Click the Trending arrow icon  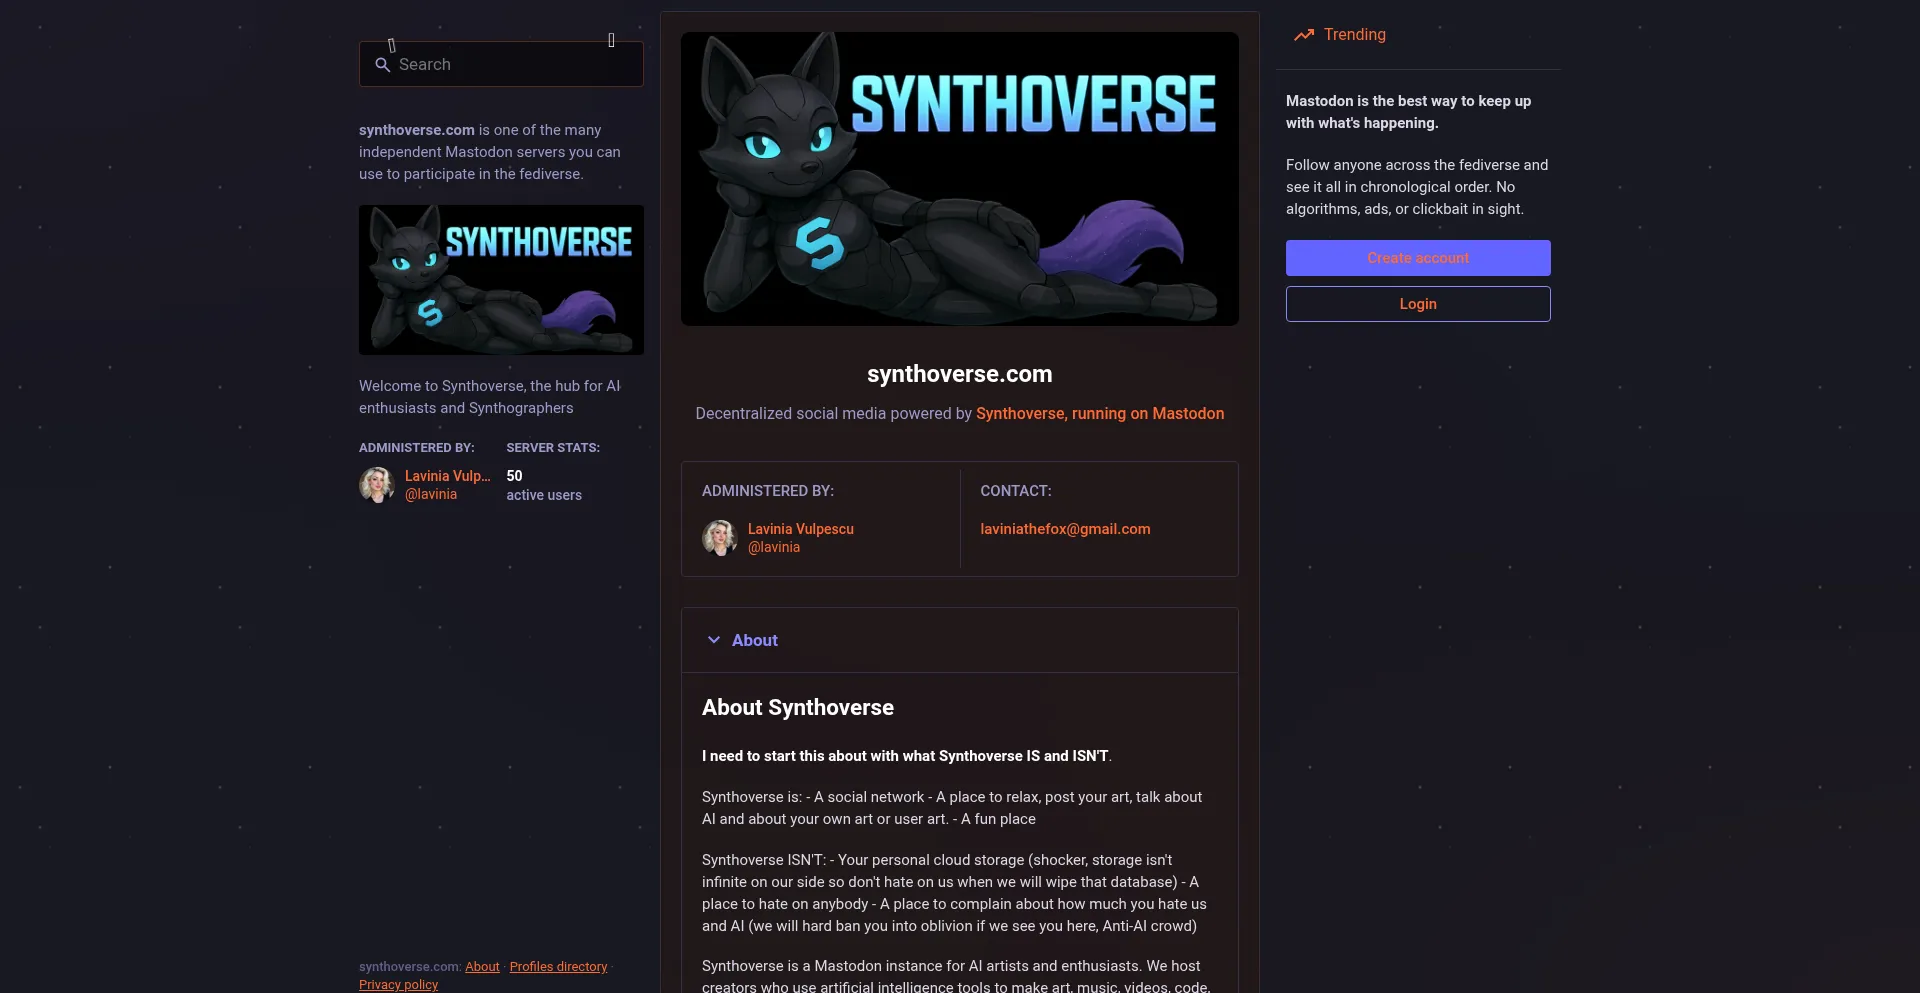coord(1303,35)
